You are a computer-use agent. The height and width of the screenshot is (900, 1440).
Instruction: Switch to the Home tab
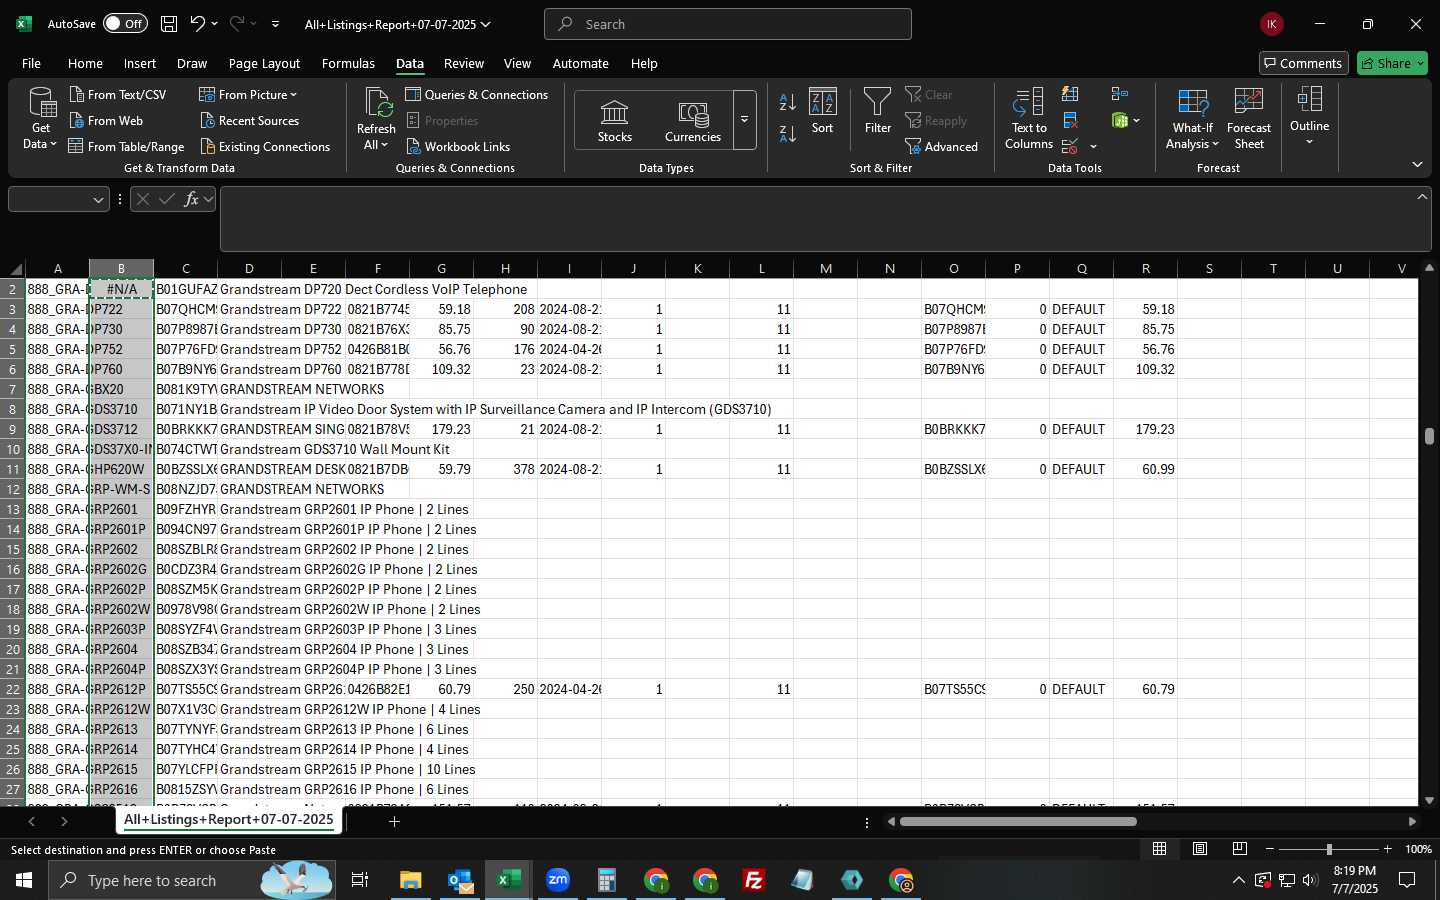(85, 63)
